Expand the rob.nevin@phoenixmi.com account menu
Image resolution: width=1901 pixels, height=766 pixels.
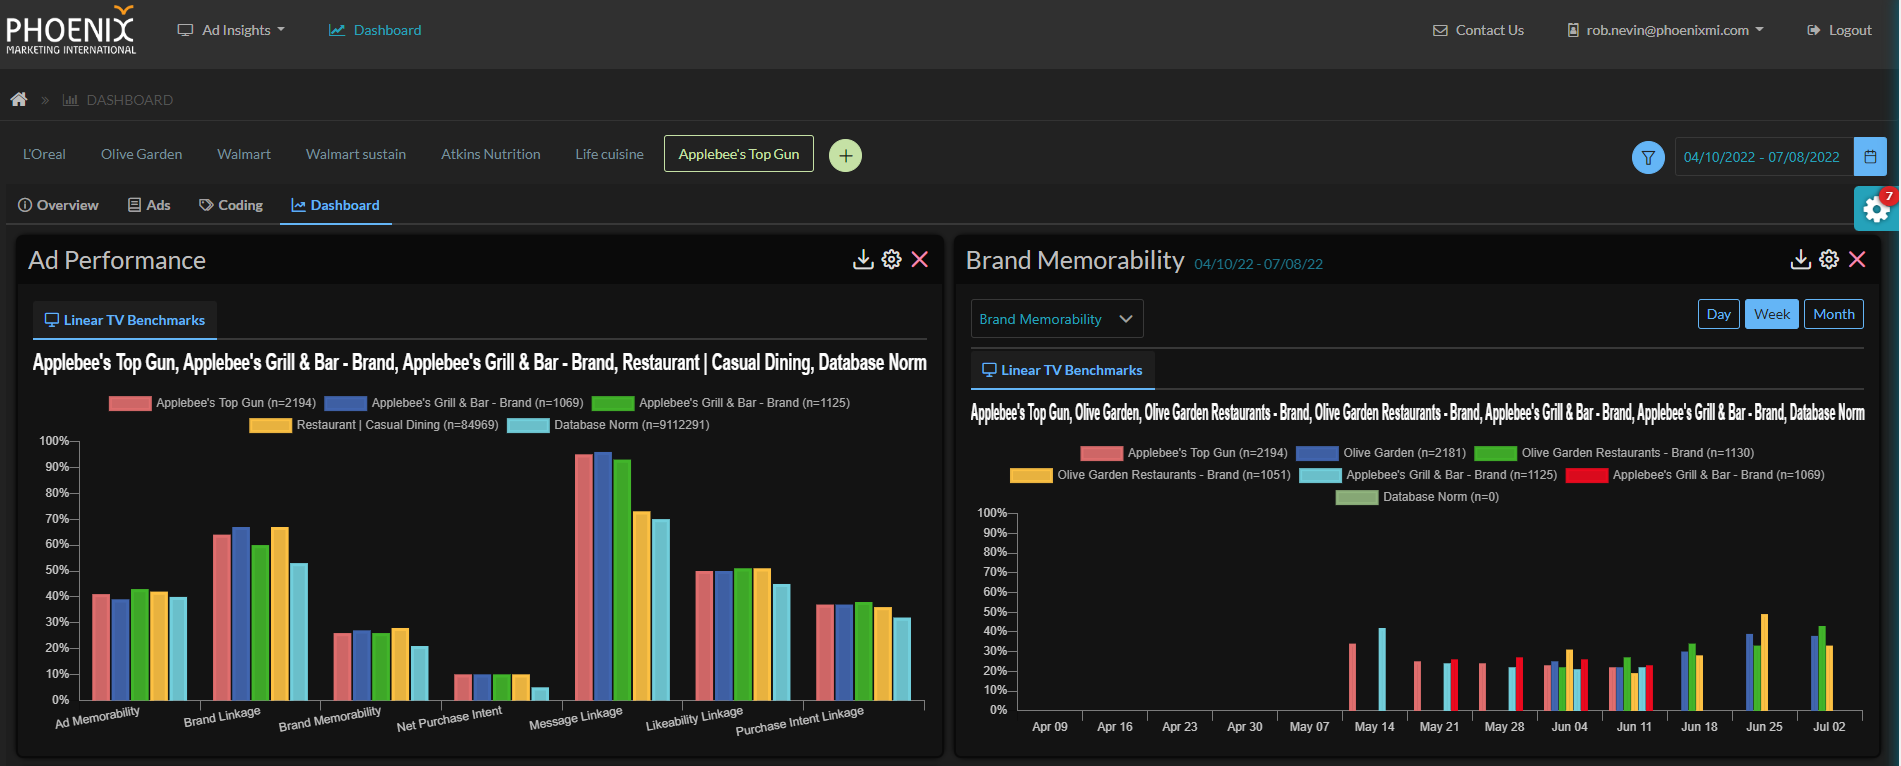pos(1665,30)
